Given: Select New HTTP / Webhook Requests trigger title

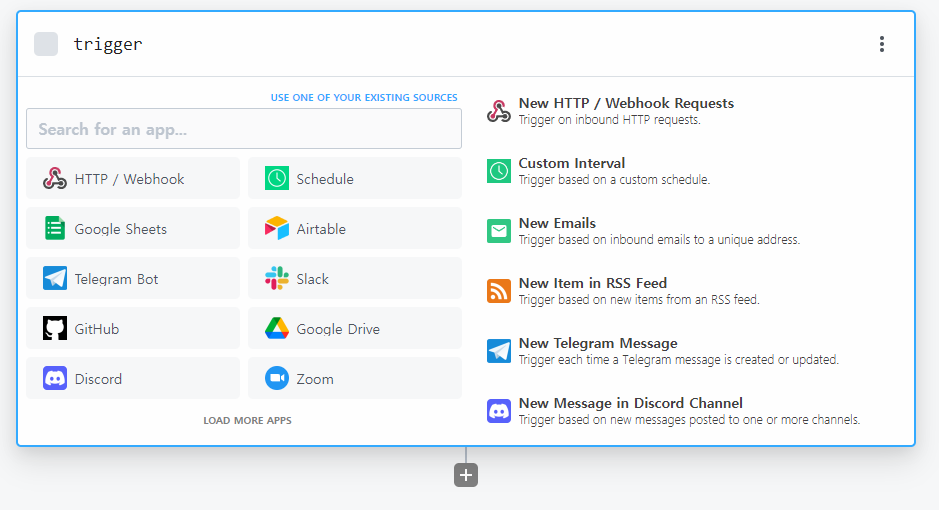Looking at the screenshot, I should point(626,103).
